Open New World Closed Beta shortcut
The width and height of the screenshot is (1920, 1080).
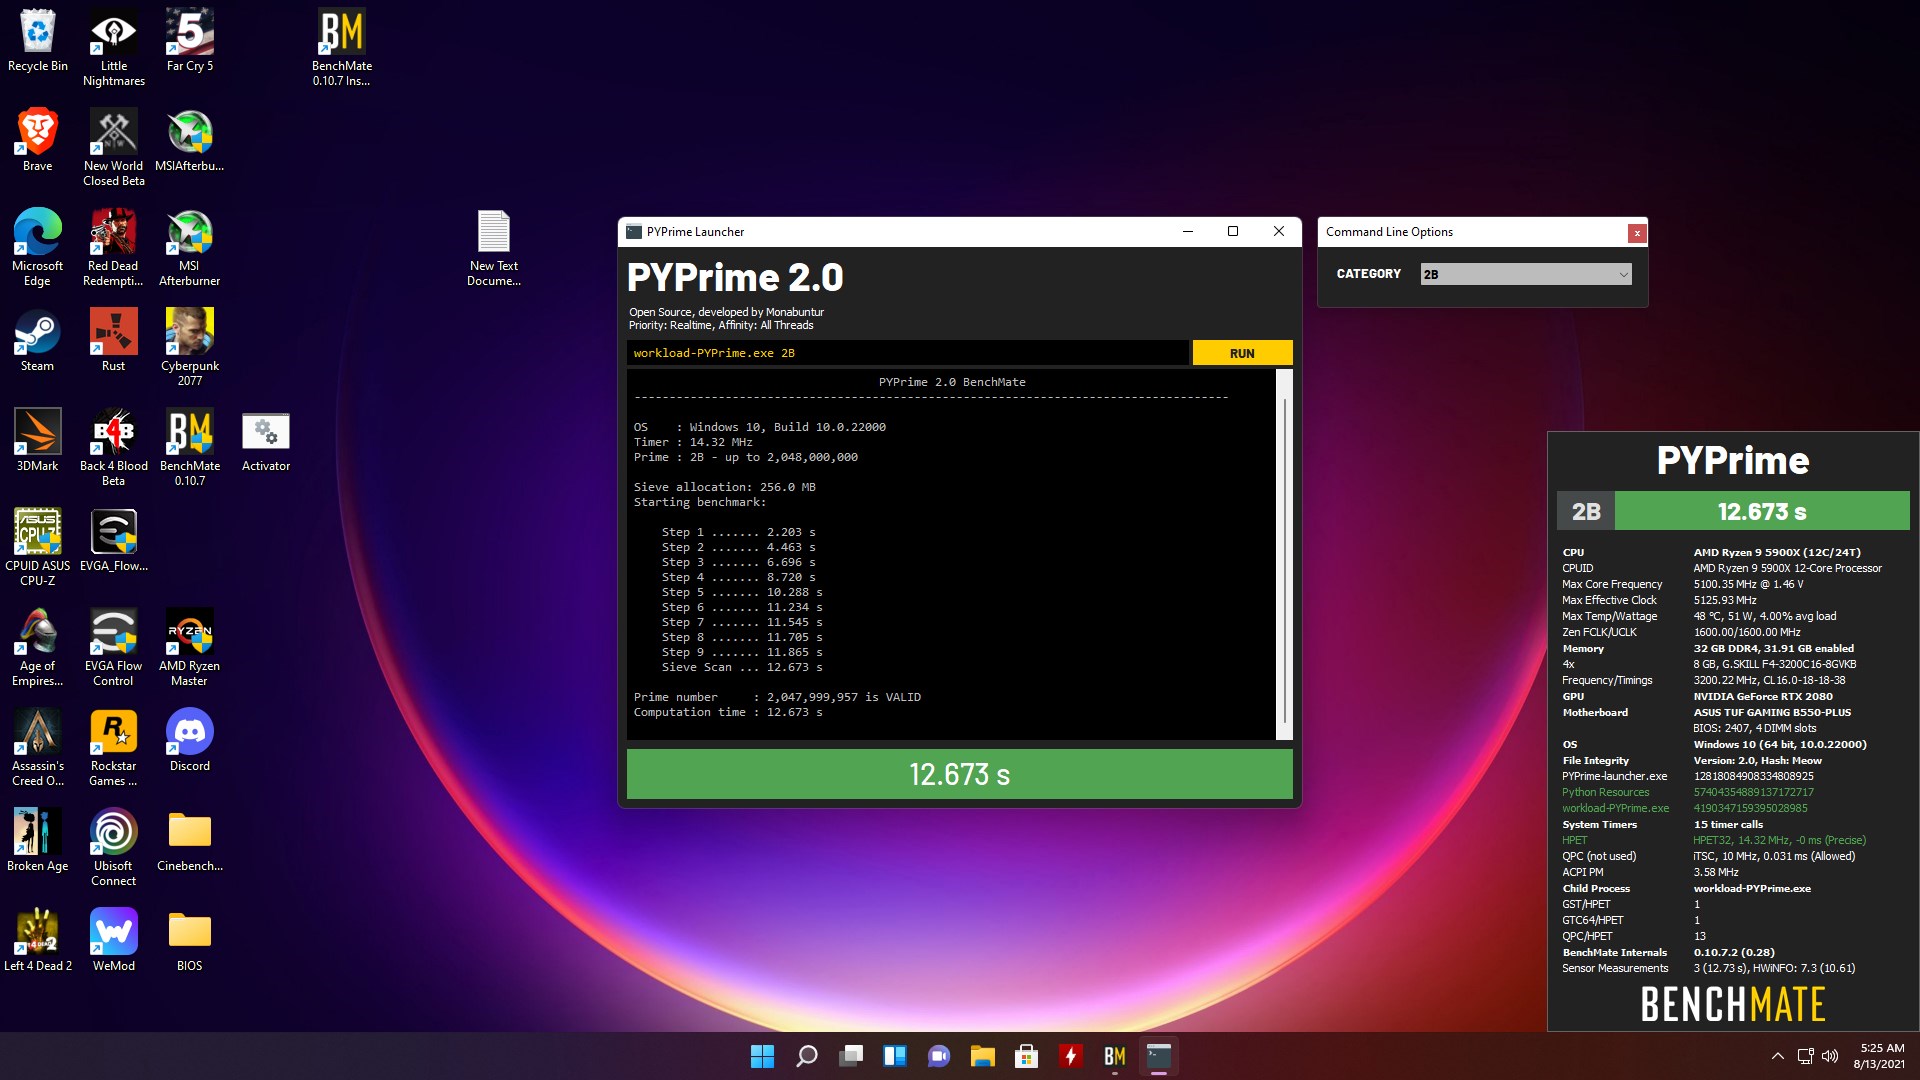[114, 147]
